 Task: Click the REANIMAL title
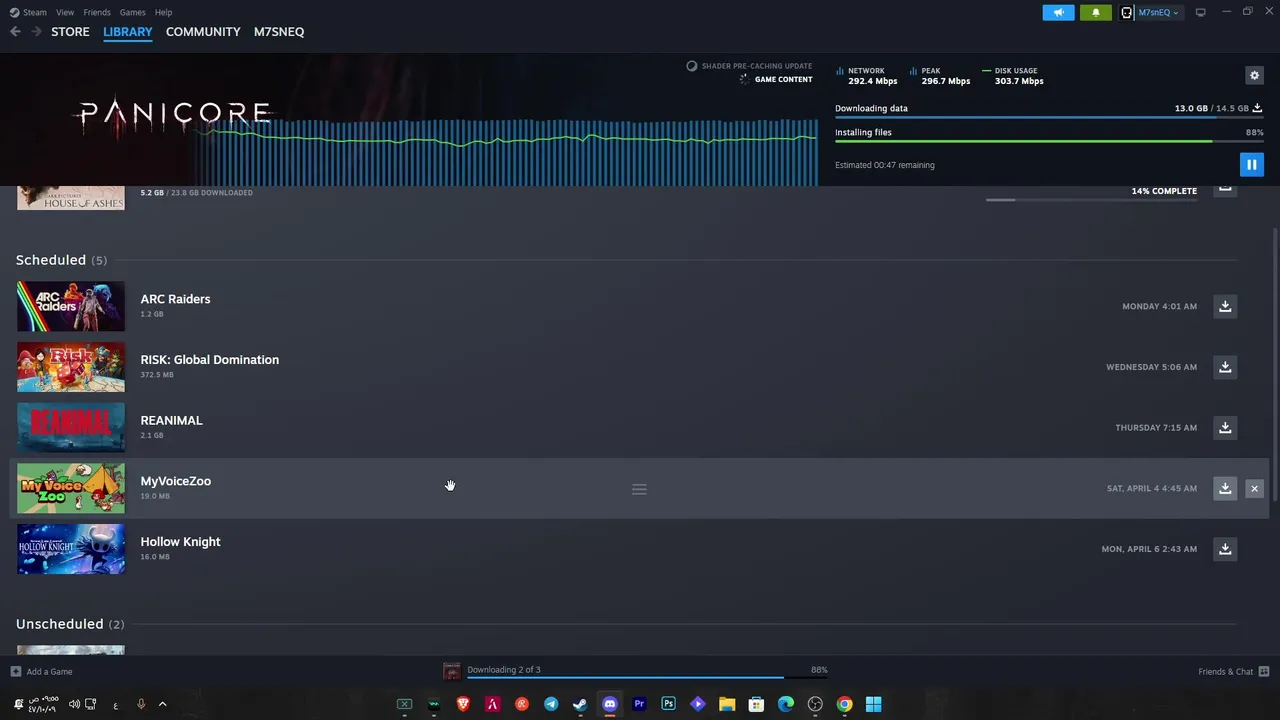click(x=171, y=420)
